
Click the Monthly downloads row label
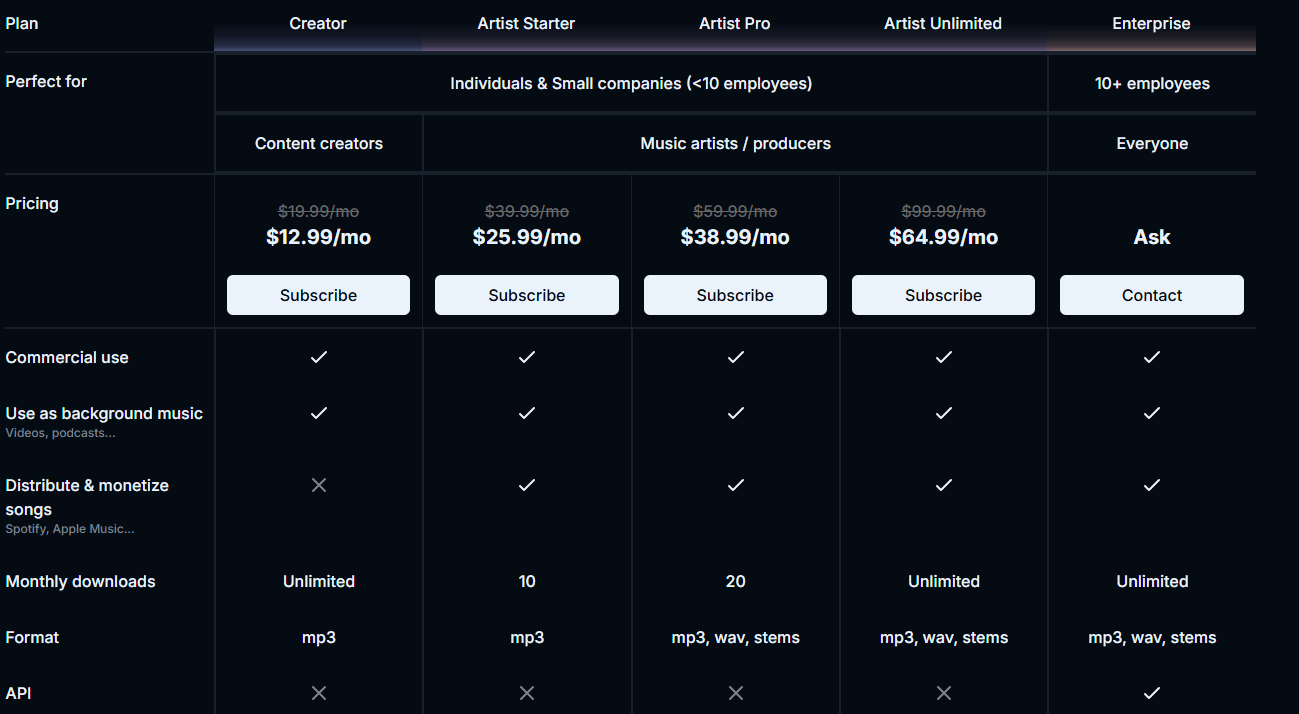[80, 581]
